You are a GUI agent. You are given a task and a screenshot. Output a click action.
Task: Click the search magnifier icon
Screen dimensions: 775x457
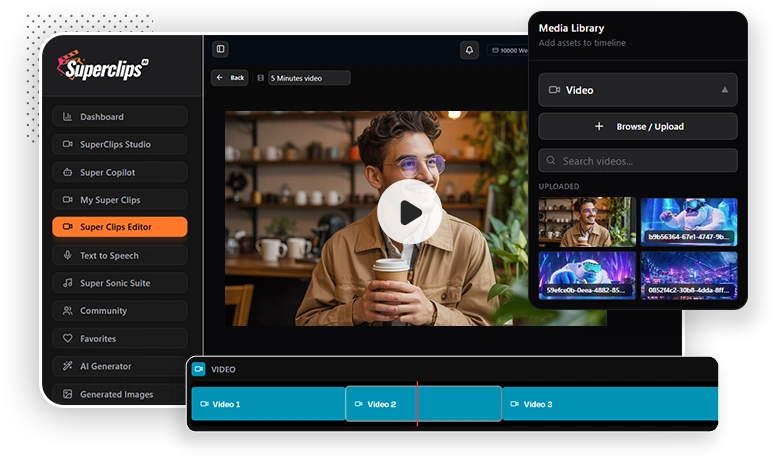click(551, 161)
